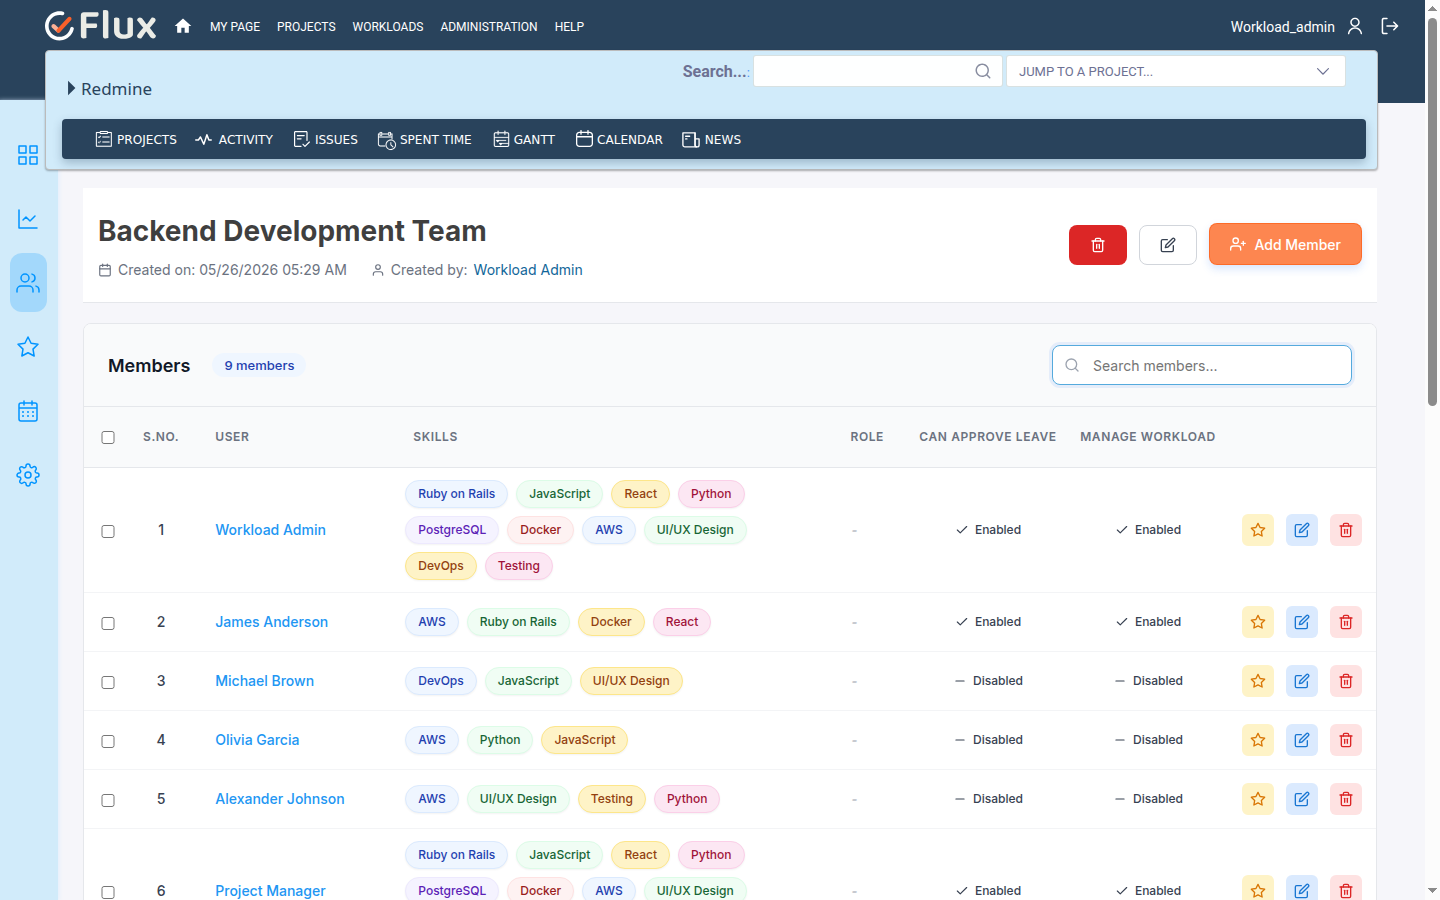Click the top Search text field

click(x=878, y=71)
